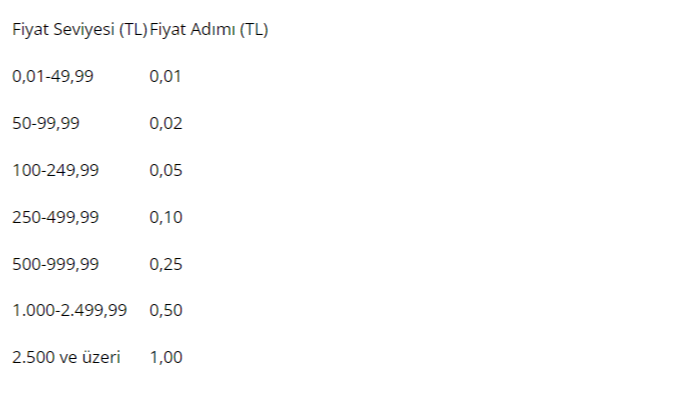Click the 0,10 price step value
The height and width of the screenshot is (406, 685).
166,217
